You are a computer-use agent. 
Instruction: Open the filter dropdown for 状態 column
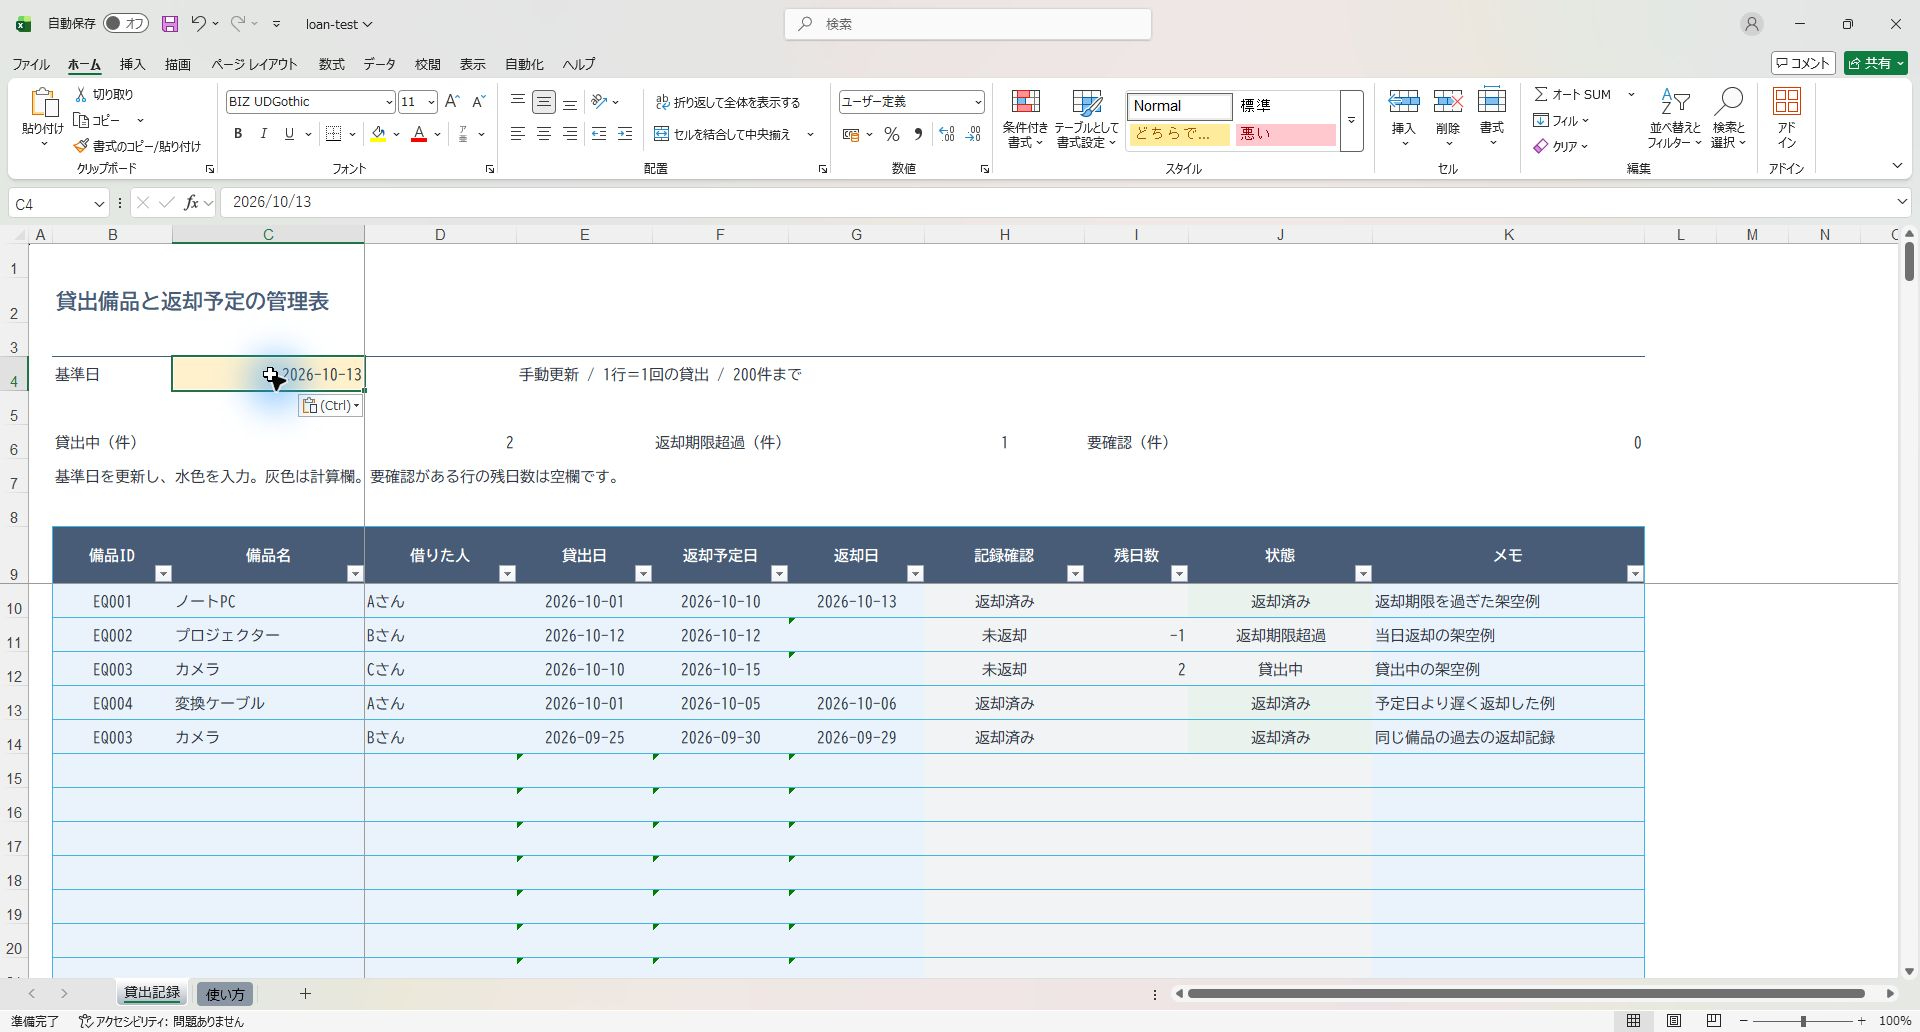1363,574
